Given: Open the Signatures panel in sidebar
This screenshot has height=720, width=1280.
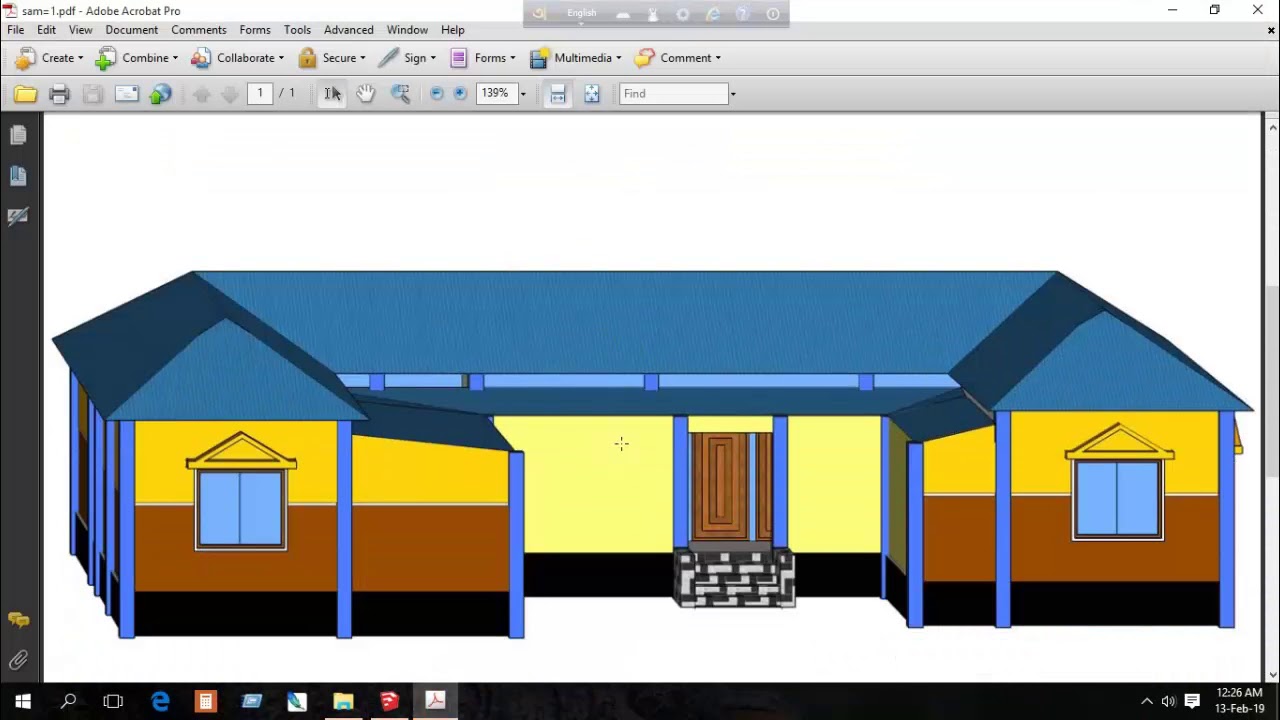Looking at the screenshot, I should [18, 216].
